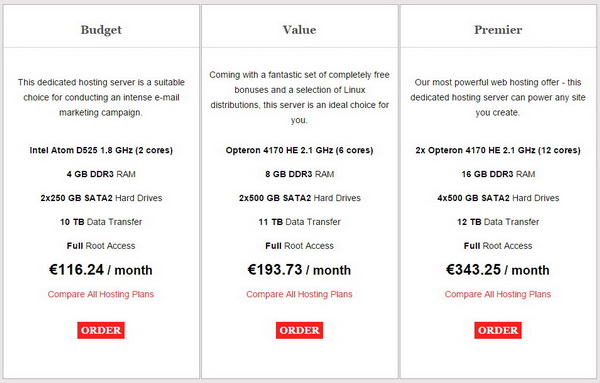Click Opteron 4170 HE 6 cores spec
This screenshot has width=600, height=383.
(x=299, y=150)
